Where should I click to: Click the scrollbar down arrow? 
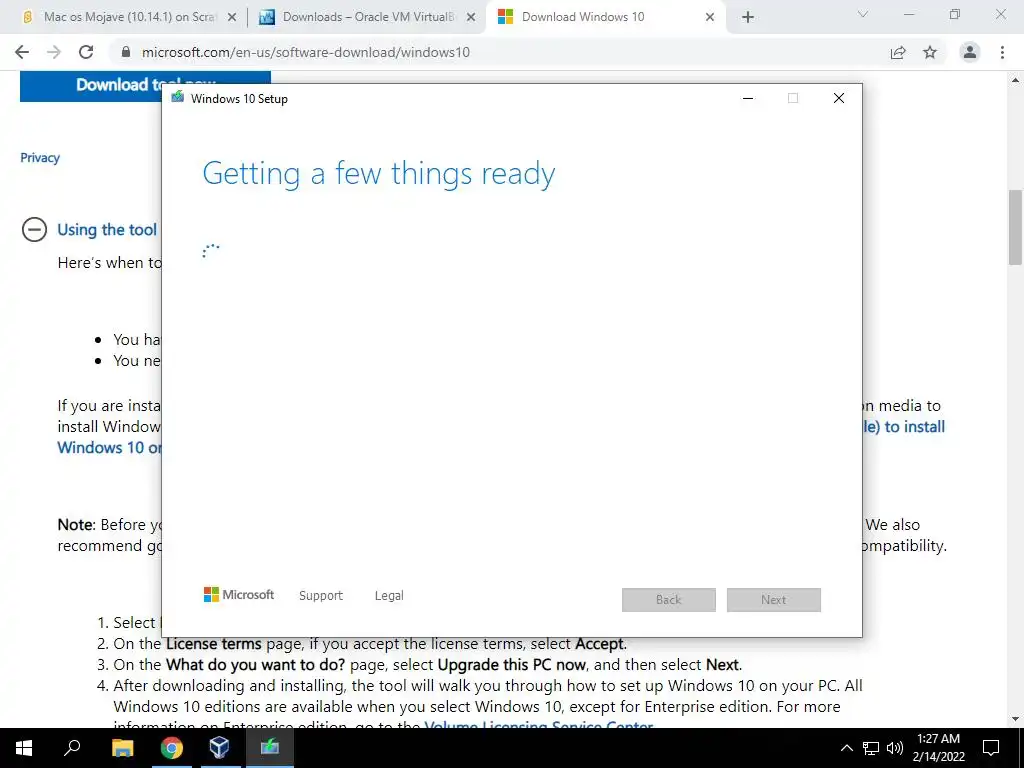click(x=1015, y=719)
